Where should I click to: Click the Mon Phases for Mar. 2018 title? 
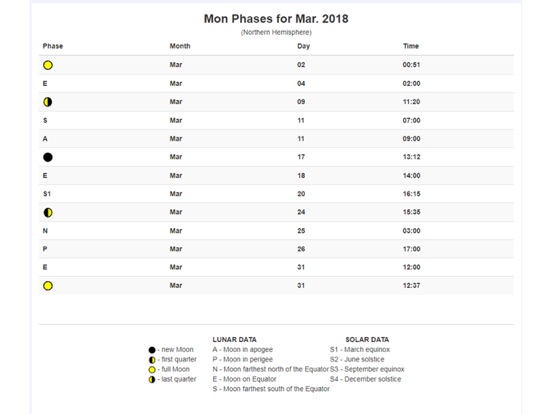click(276, 19)
